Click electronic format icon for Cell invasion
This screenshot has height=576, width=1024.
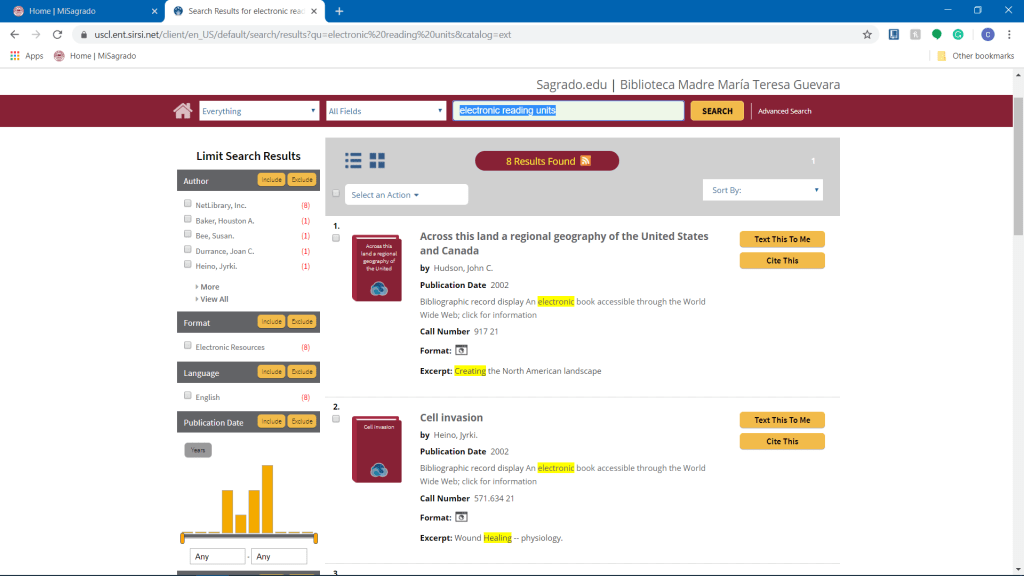pyautogui.click(x=461, y=517)
